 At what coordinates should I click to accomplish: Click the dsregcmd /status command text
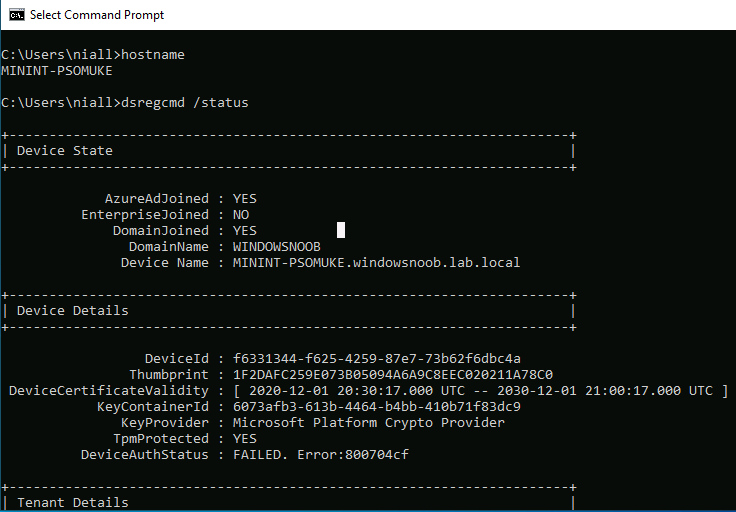[185, 103]
